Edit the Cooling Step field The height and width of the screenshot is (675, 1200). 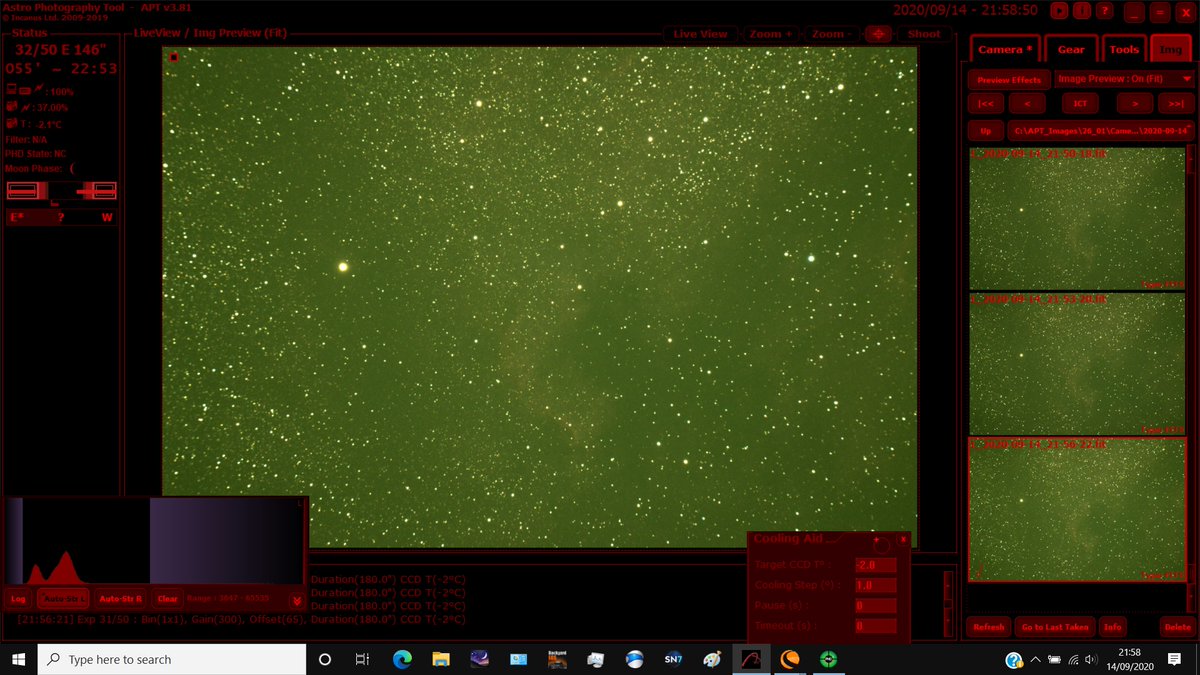click(x=875, y=586)
